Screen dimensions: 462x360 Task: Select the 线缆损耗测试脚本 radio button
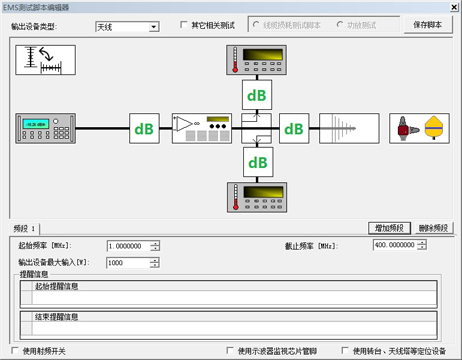pos(256,25)
